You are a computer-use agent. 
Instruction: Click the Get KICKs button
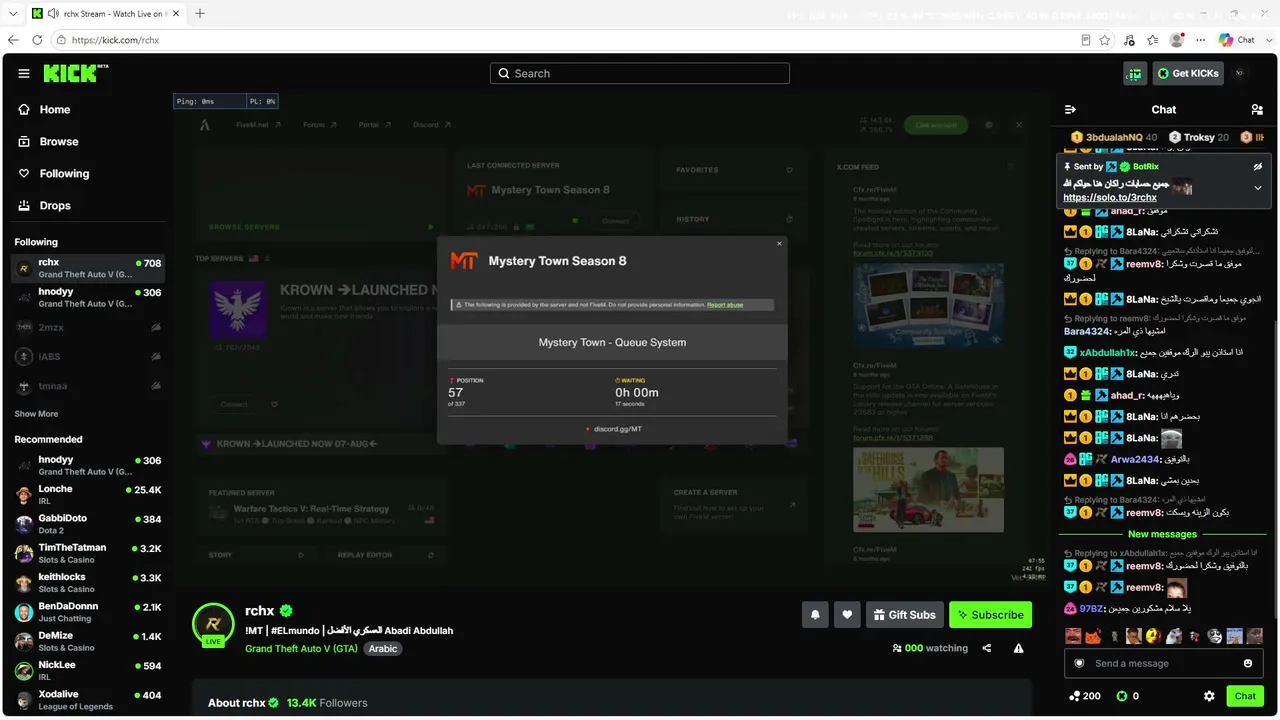point(1188,73)
